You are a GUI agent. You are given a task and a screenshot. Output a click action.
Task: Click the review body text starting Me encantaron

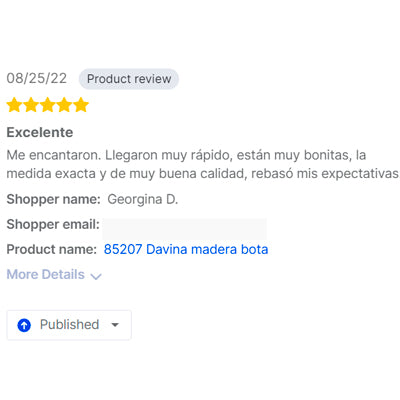[x=203, y=164]
